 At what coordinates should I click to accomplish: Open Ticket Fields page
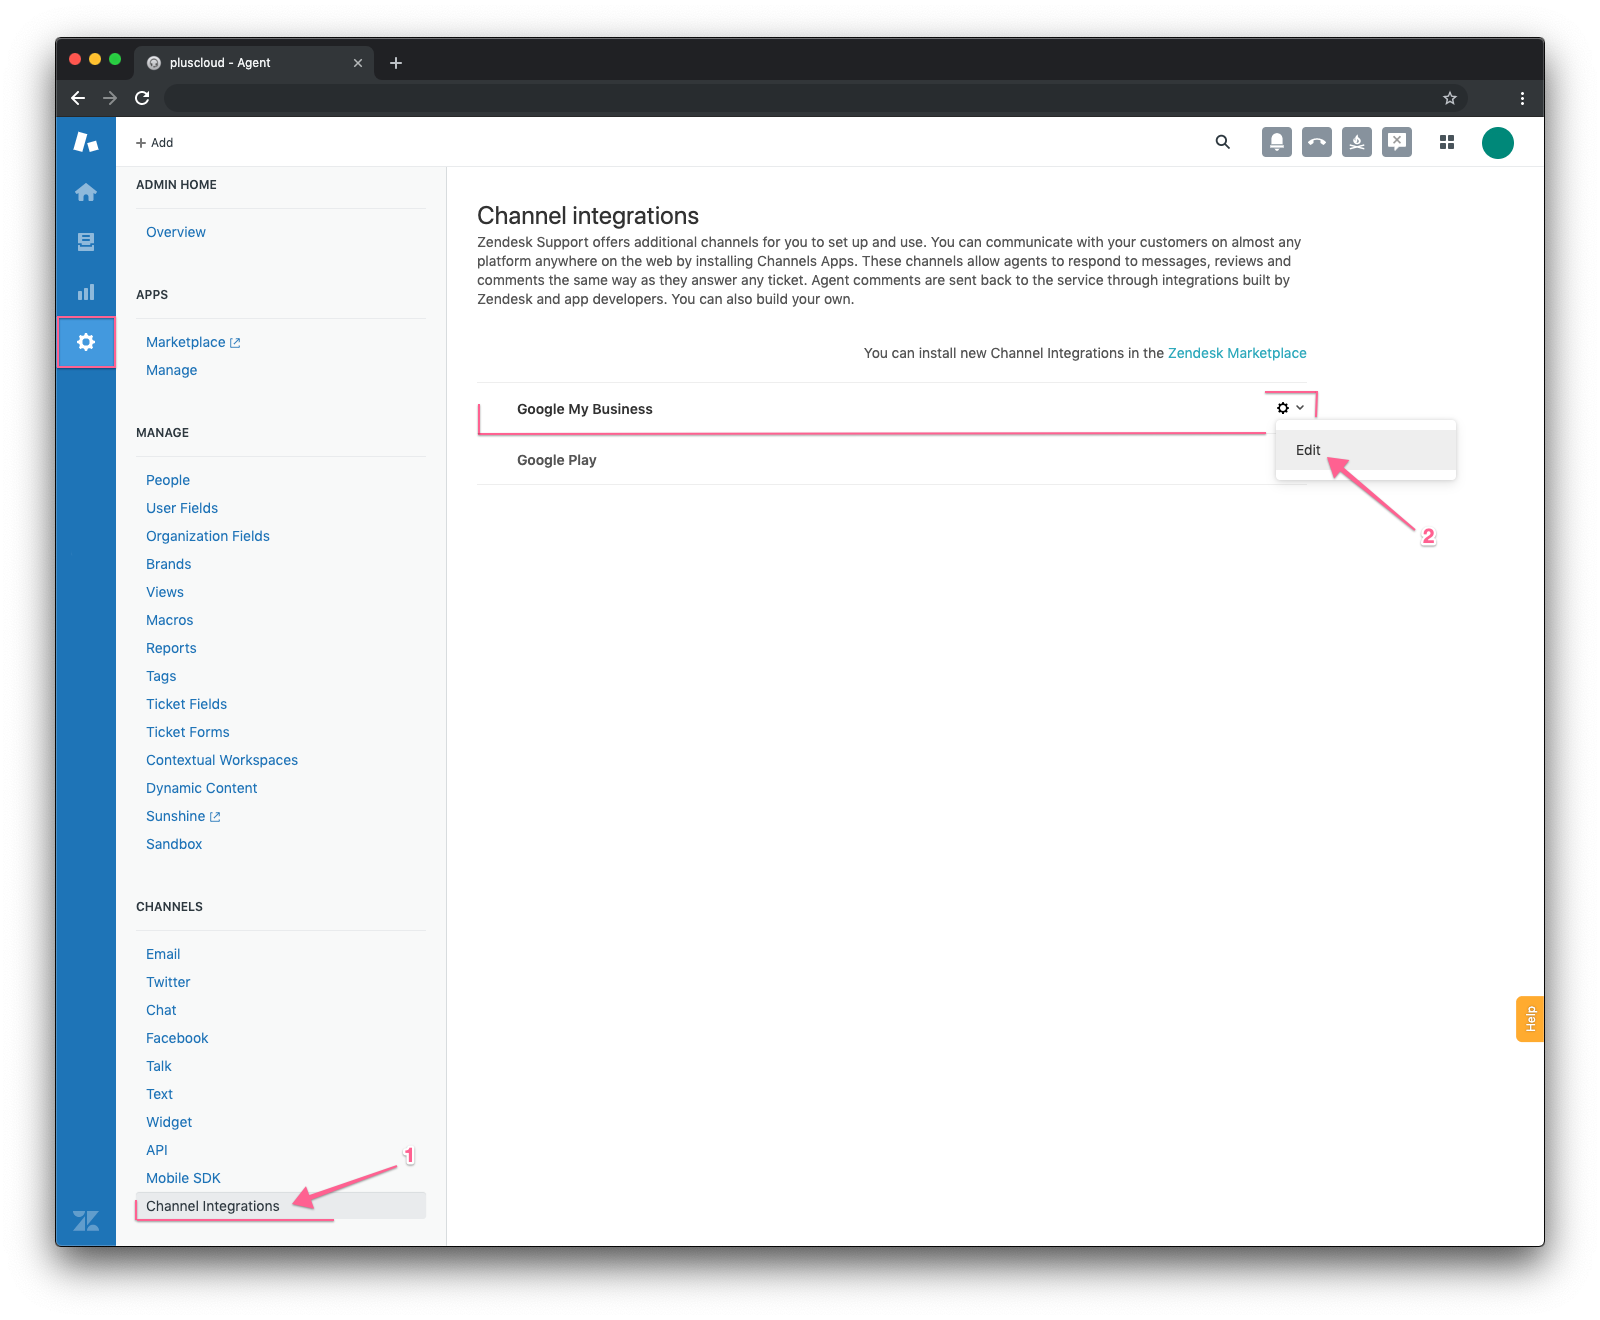point(187,704)
